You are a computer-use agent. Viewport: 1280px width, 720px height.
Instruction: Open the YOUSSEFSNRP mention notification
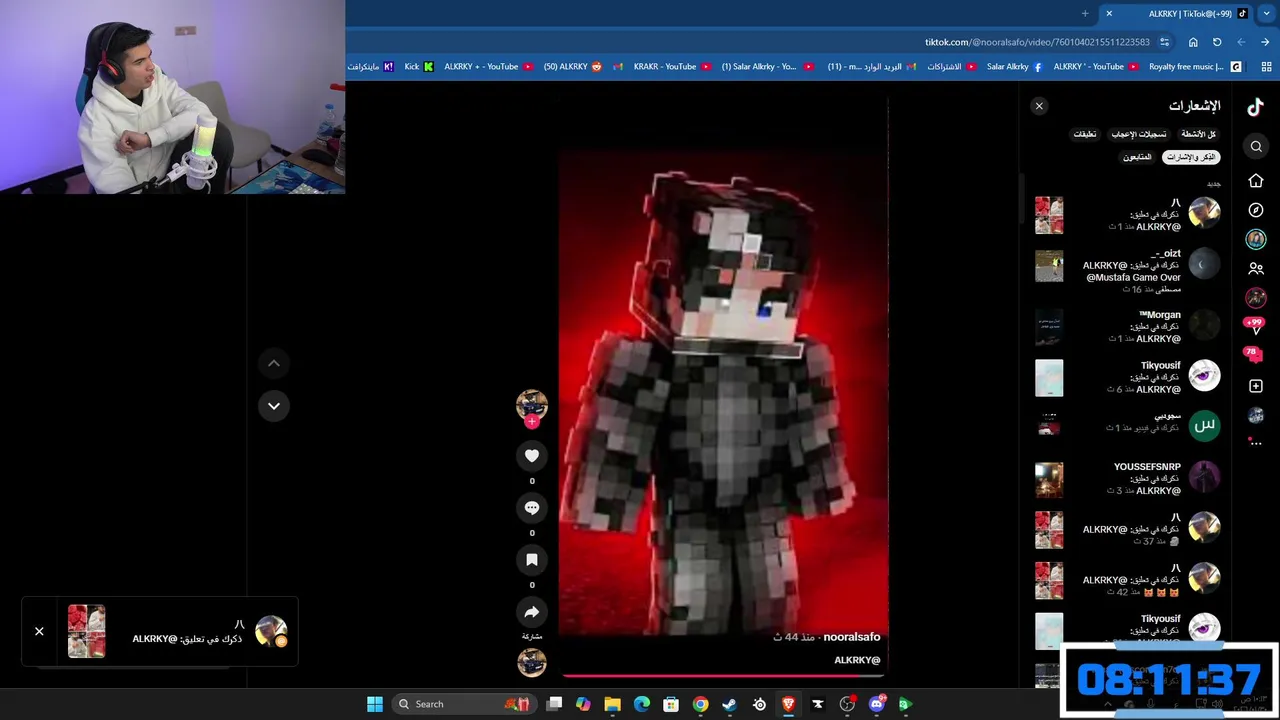(x=1127, y=479)
